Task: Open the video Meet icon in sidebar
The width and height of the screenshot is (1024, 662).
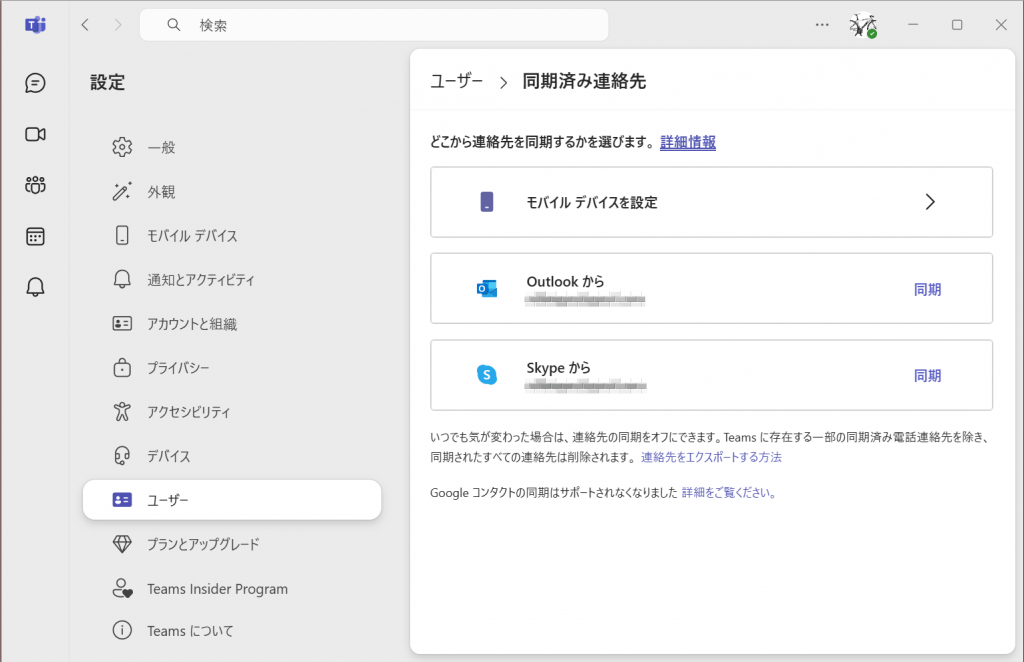Action: (x=36, y=134)
